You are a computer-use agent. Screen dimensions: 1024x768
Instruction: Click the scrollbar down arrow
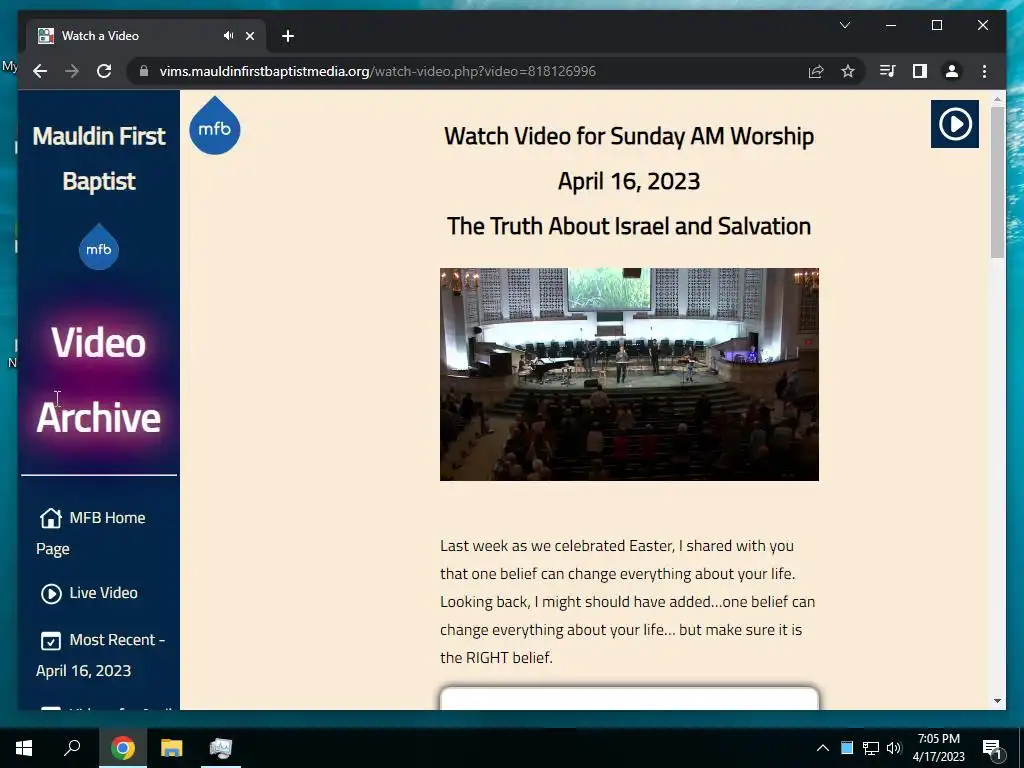tap(997, 701)
